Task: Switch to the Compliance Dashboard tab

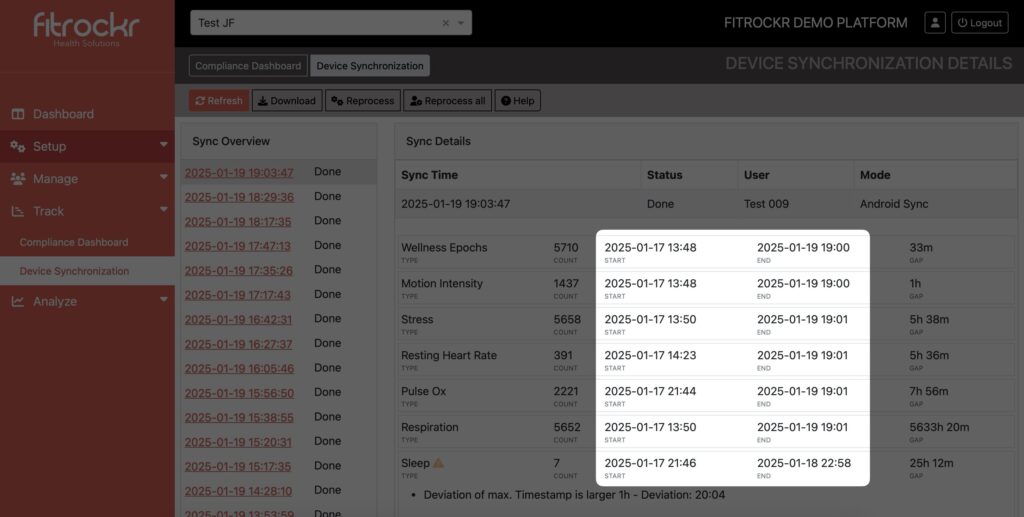Action: coord(248,66)
